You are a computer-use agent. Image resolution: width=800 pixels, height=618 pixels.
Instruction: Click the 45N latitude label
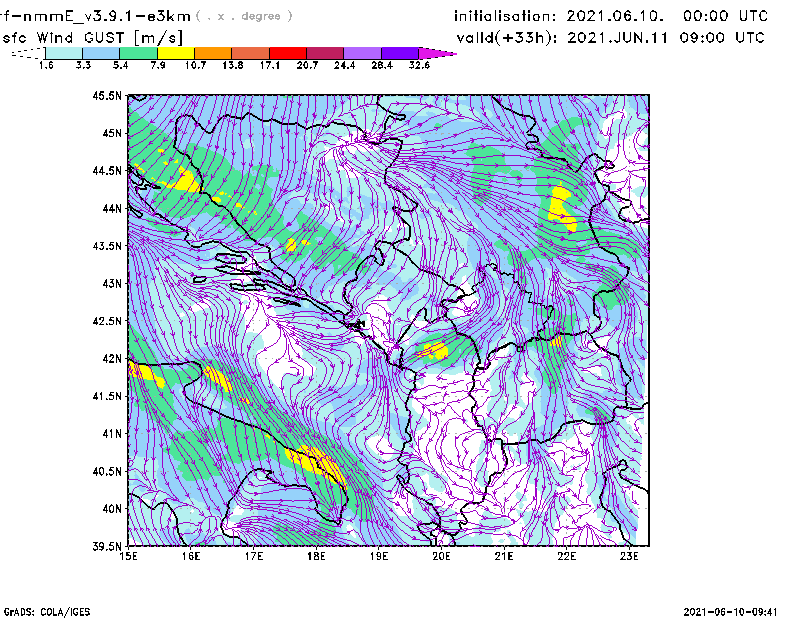(112, 133)
